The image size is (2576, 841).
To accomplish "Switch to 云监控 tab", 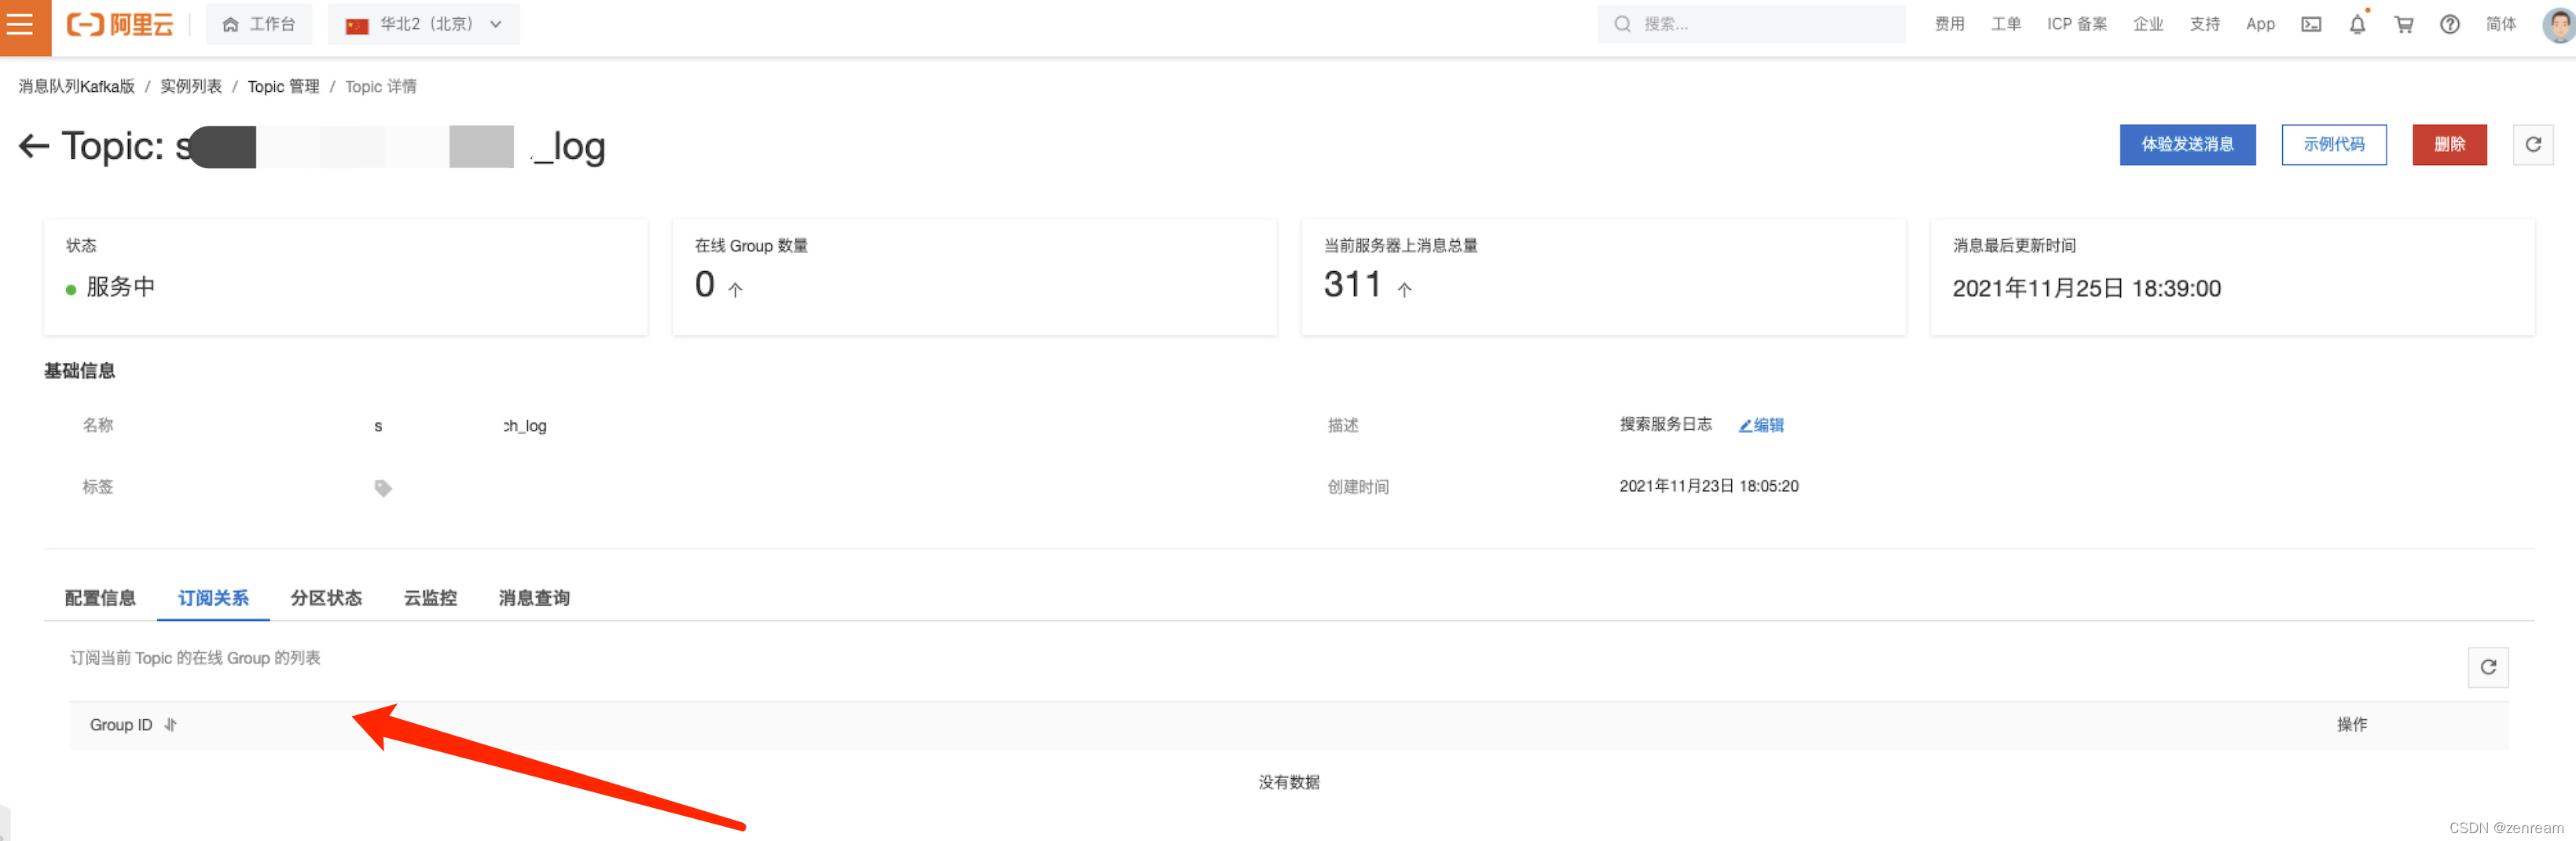I will click(x=430, y=598).
